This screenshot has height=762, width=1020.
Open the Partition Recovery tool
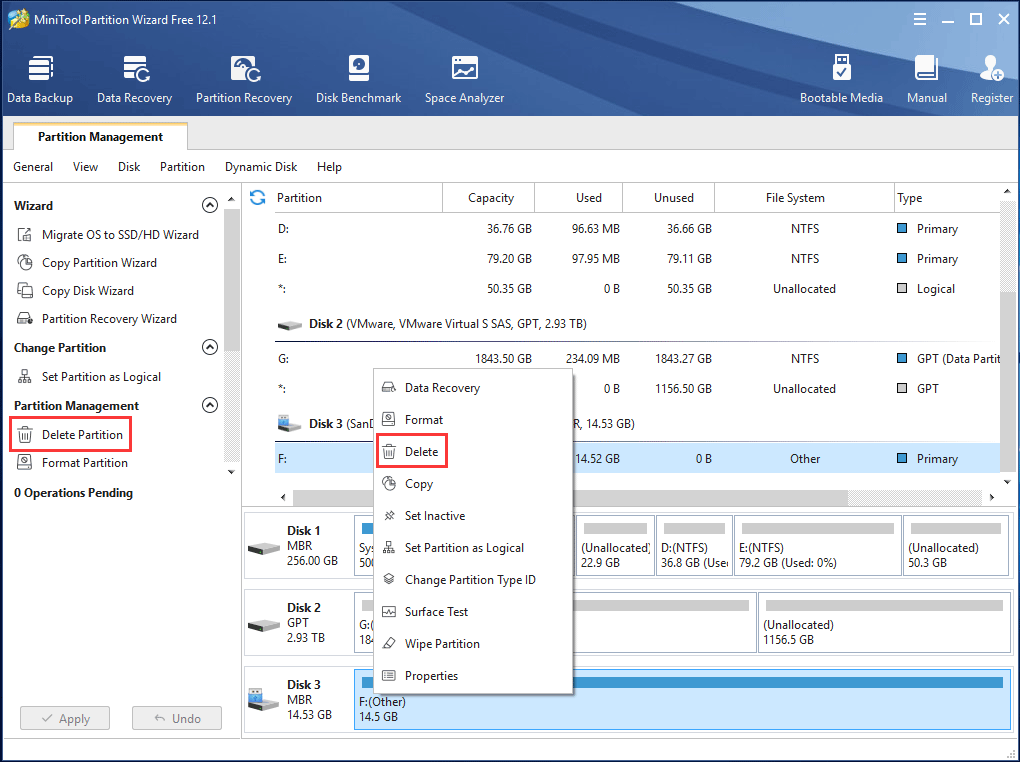tap(243, 78)
